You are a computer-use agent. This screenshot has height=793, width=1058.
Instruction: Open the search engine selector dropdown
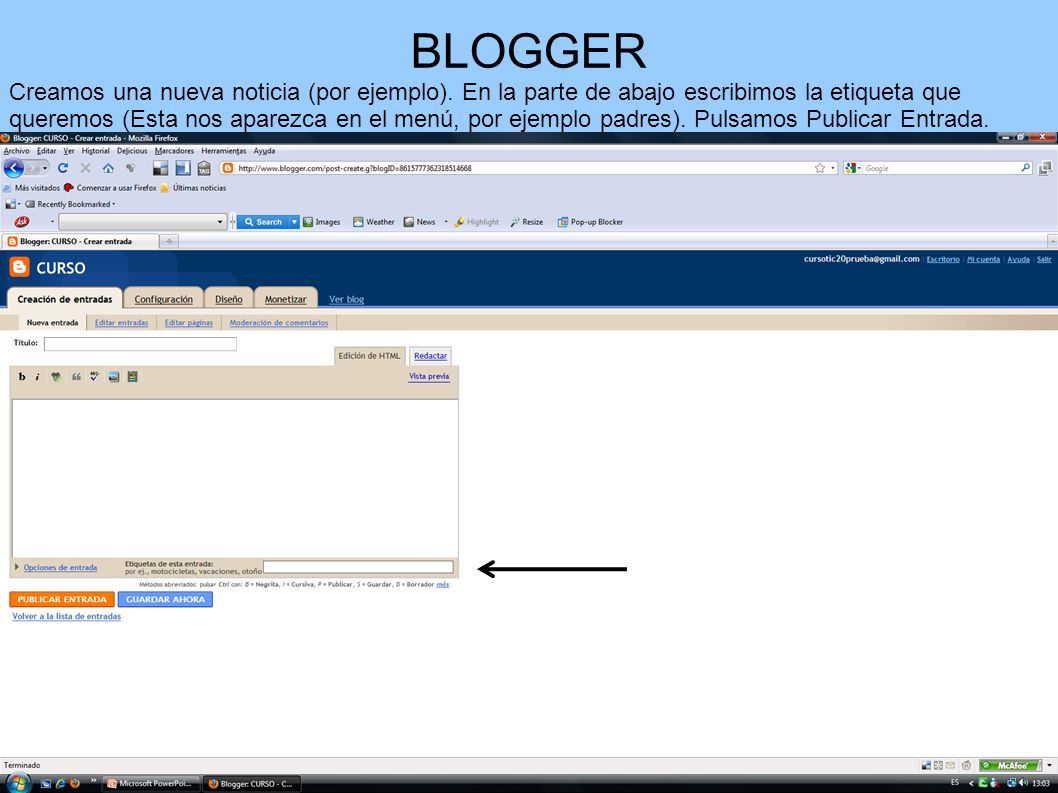click(x=852, y=168)
